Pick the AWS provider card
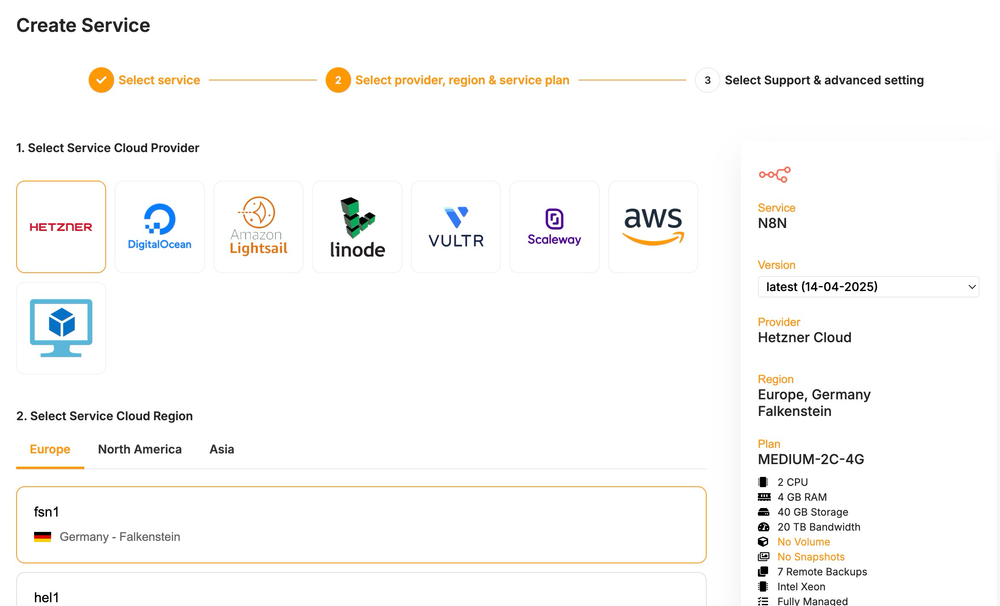The width and height of the screenshot is (1000, 606). 653,227
